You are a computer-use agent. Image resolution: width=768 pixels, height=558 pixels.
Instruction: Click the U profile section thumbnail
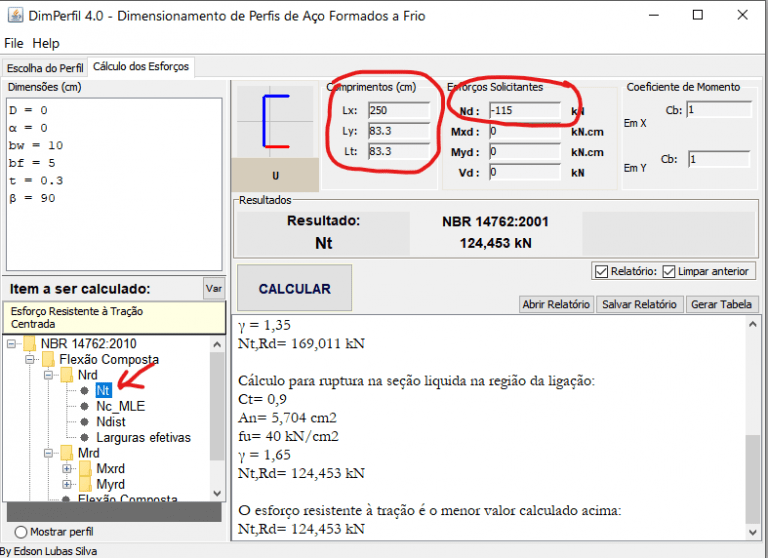coord(275,122)
